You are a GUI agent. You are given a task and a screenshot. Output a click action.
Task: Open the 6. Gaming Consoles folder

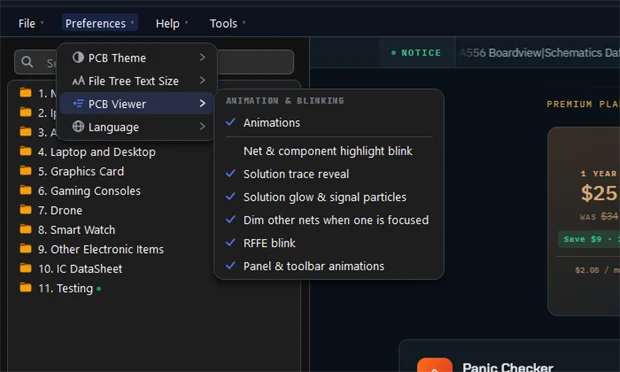pyautogui.click(x=89, y=191)
